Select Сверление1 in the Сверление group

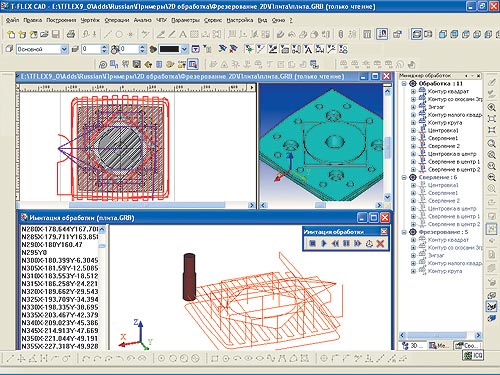443,193
